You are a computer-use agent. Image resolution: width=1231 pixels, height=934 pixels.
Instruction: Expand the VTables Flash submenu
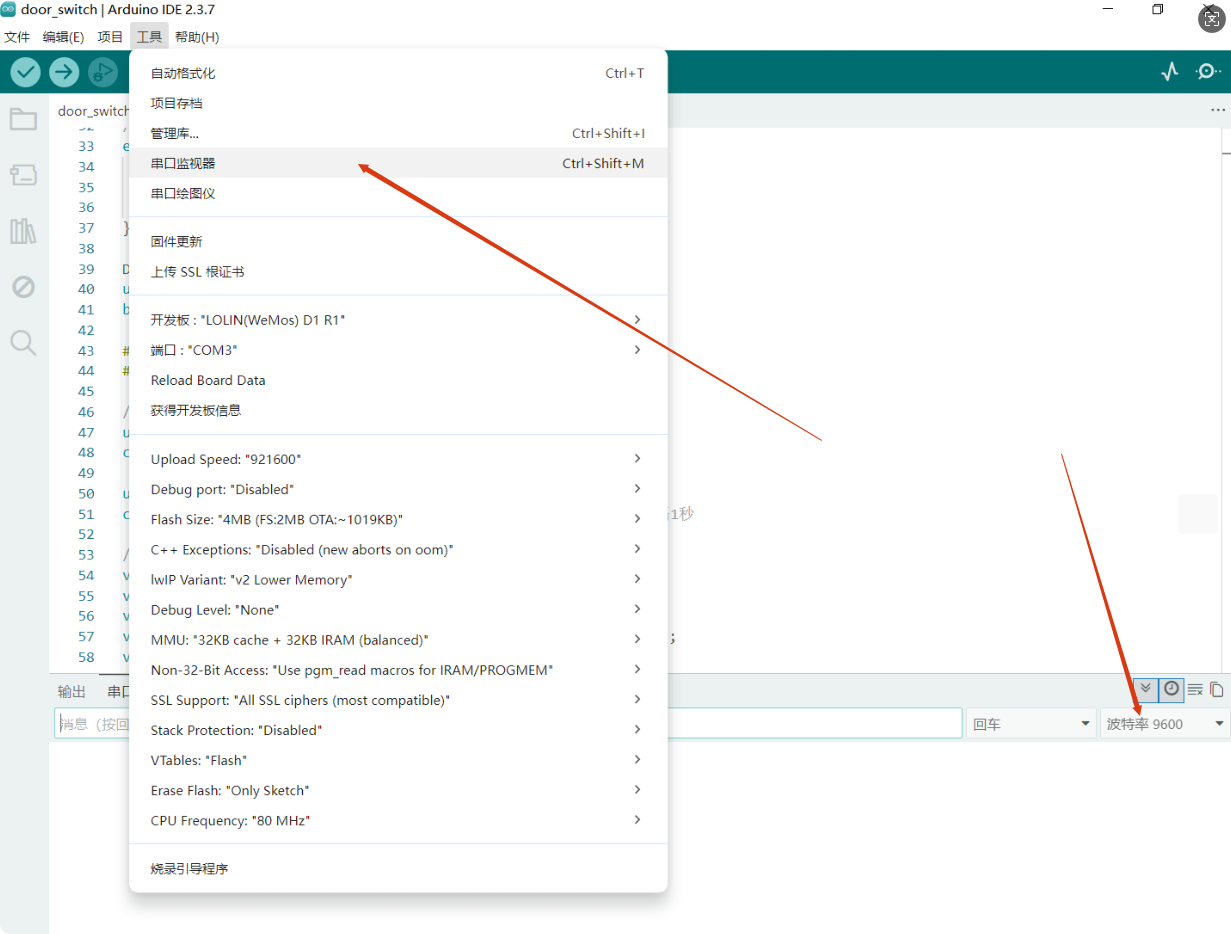pos(398,760)
